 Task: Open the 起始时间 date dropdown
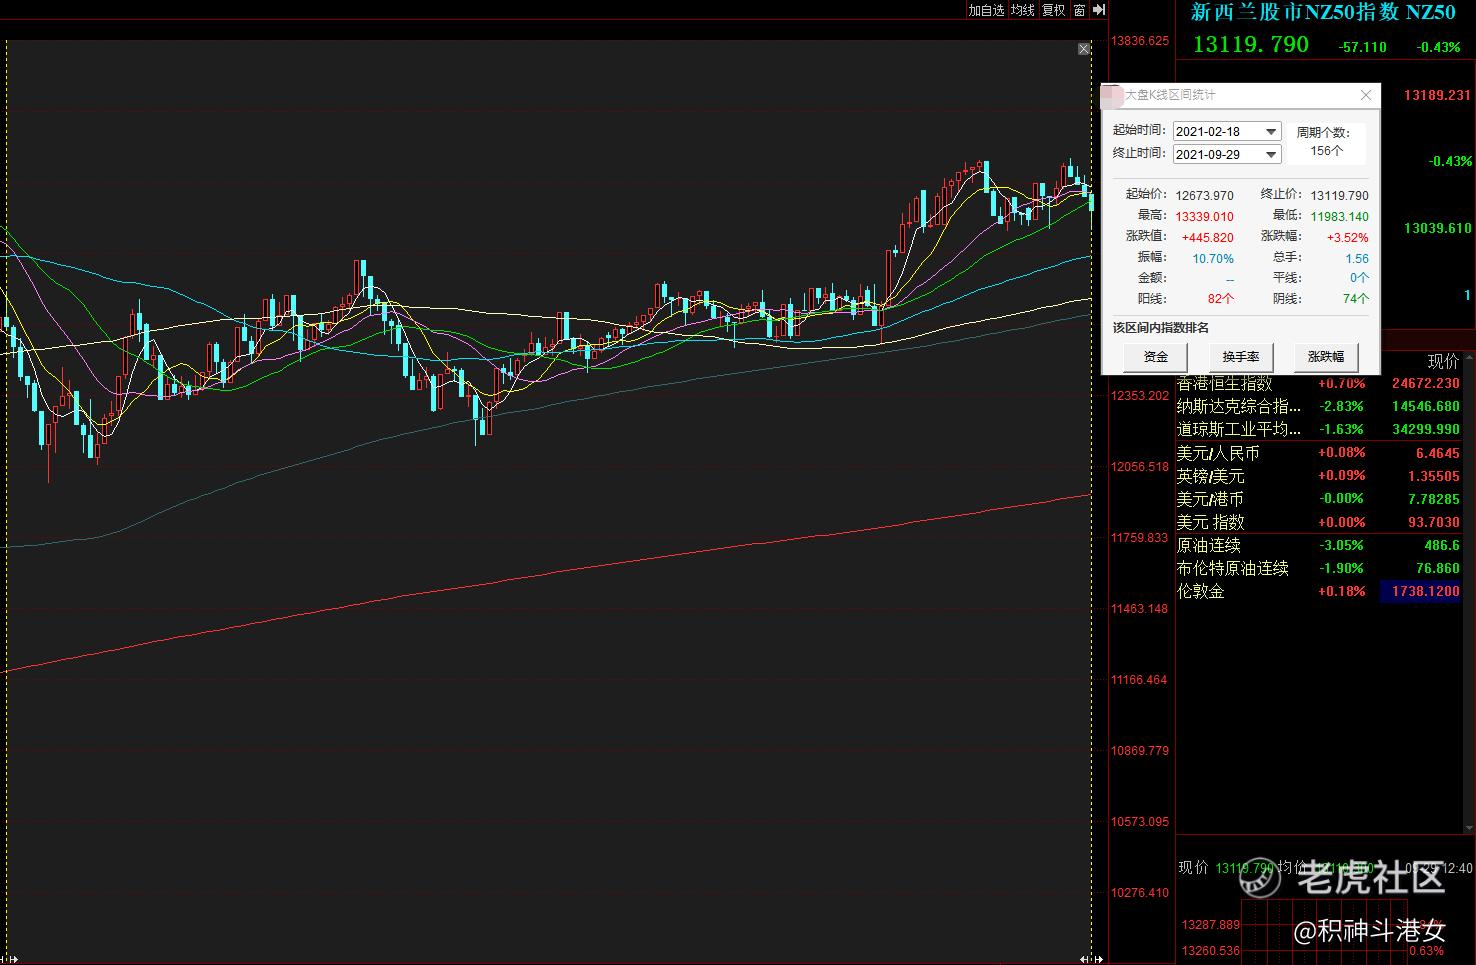(x=1271, y=132)
